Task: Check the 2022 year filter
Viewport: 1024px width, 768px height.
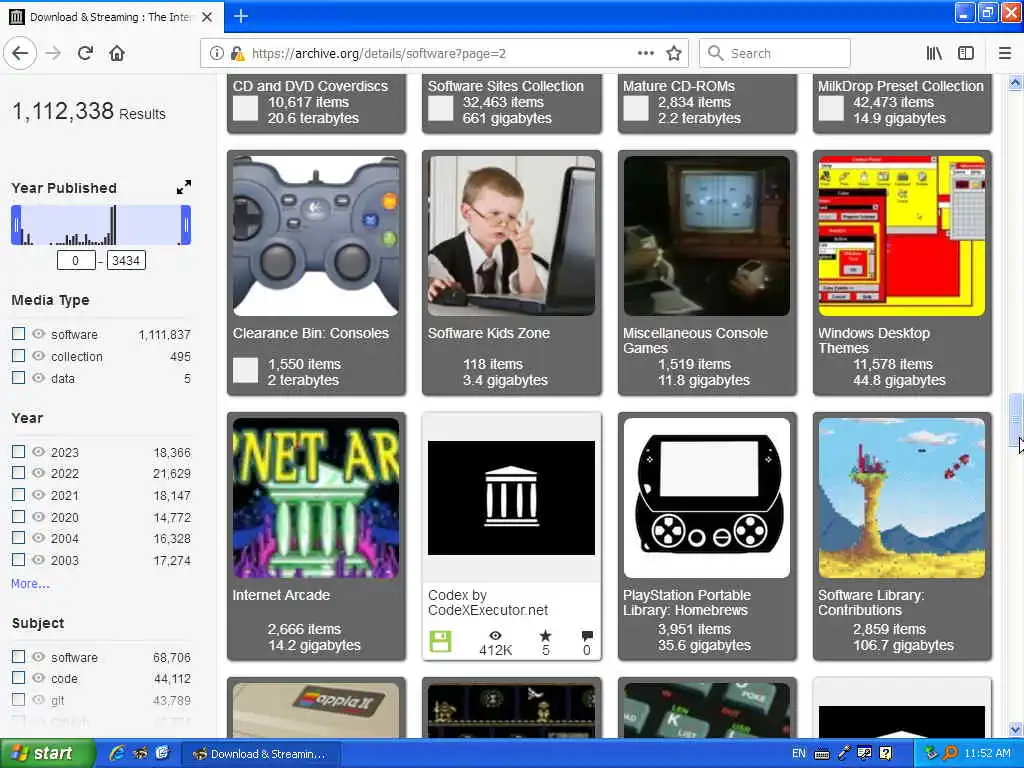Action: click(18, 473)
